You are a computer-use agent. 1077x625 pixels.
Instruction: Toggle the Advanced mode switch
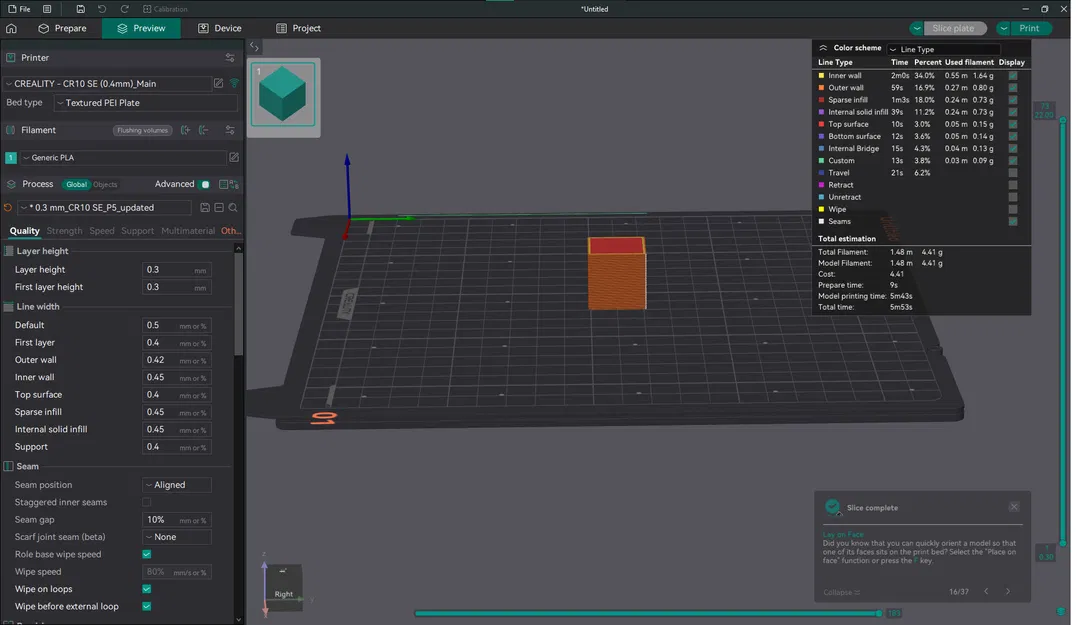point(204,184)
